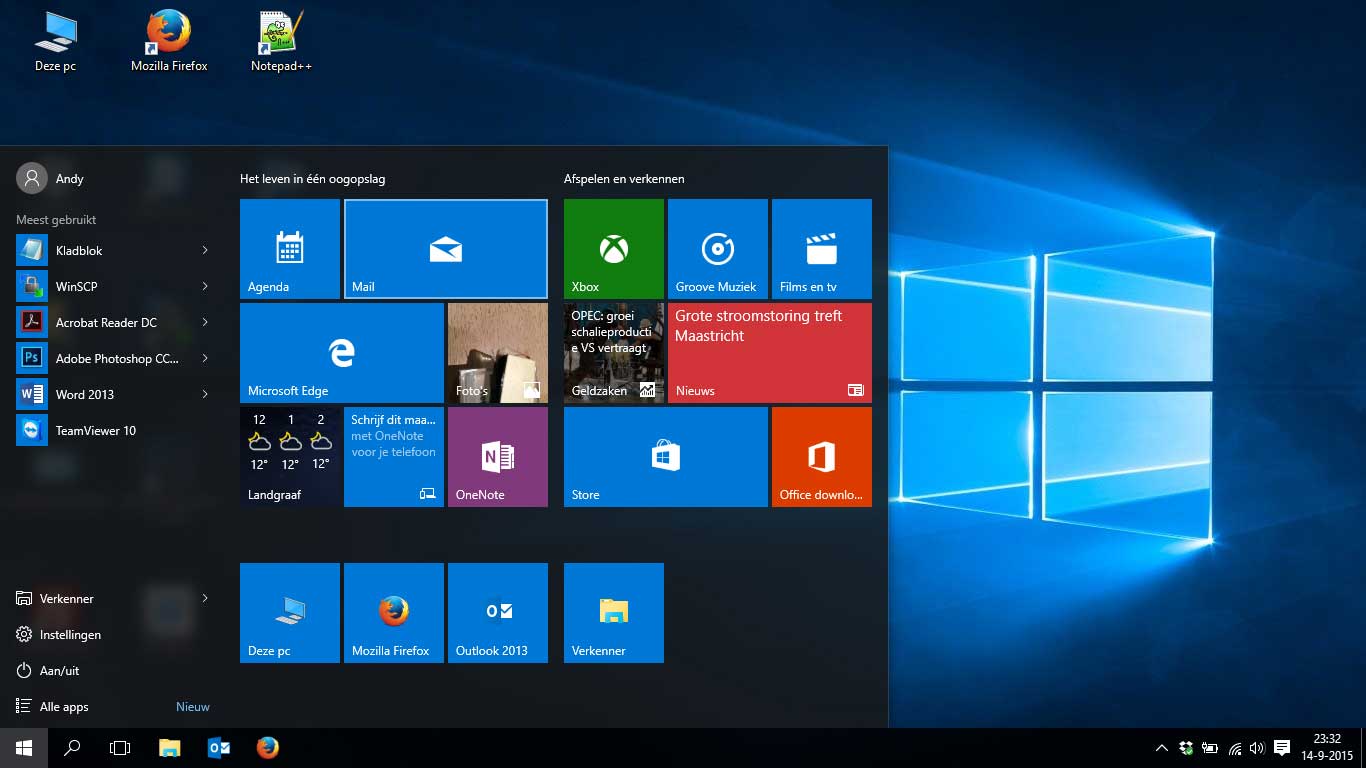Open the orange Office download tile
The width and height of the screenshot is (1366, 768).
[822, 457]
